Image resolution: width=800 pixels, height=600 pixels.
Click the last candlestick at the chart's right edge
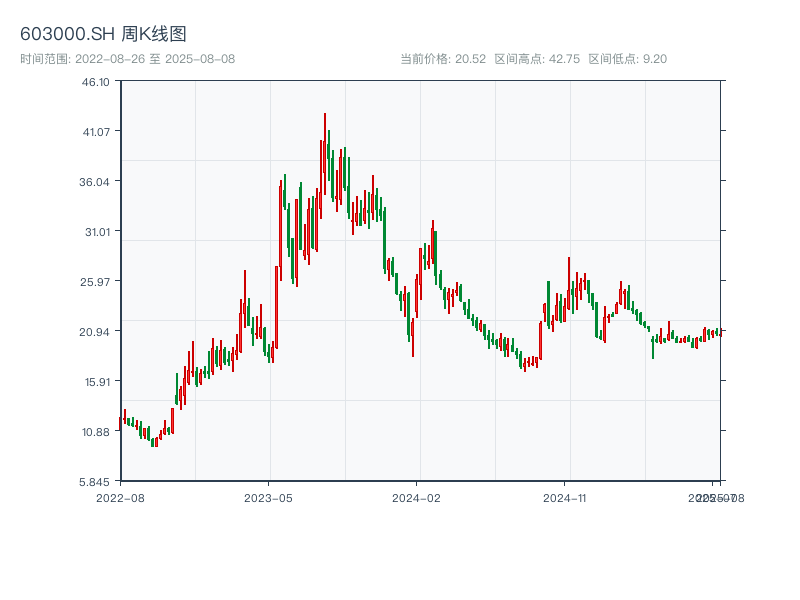click(720, 332)
